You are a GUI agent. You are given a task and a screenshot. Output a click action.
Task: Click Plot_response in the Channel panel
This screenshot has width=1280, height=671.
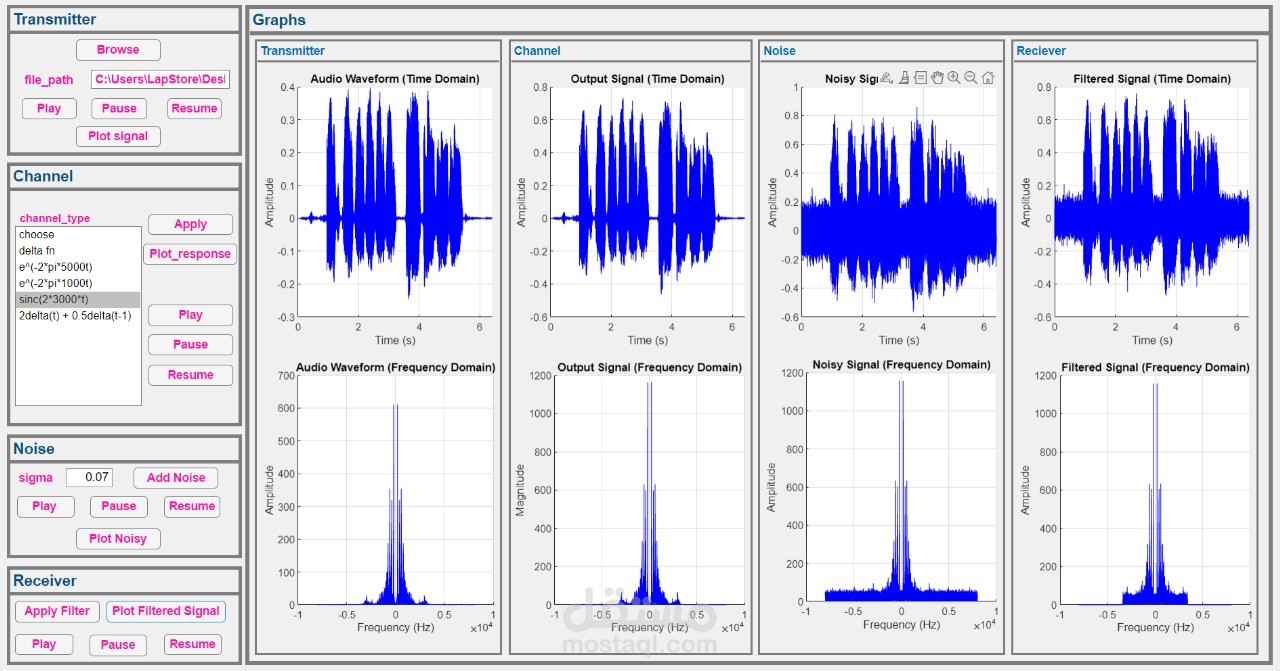click(190, 254)
